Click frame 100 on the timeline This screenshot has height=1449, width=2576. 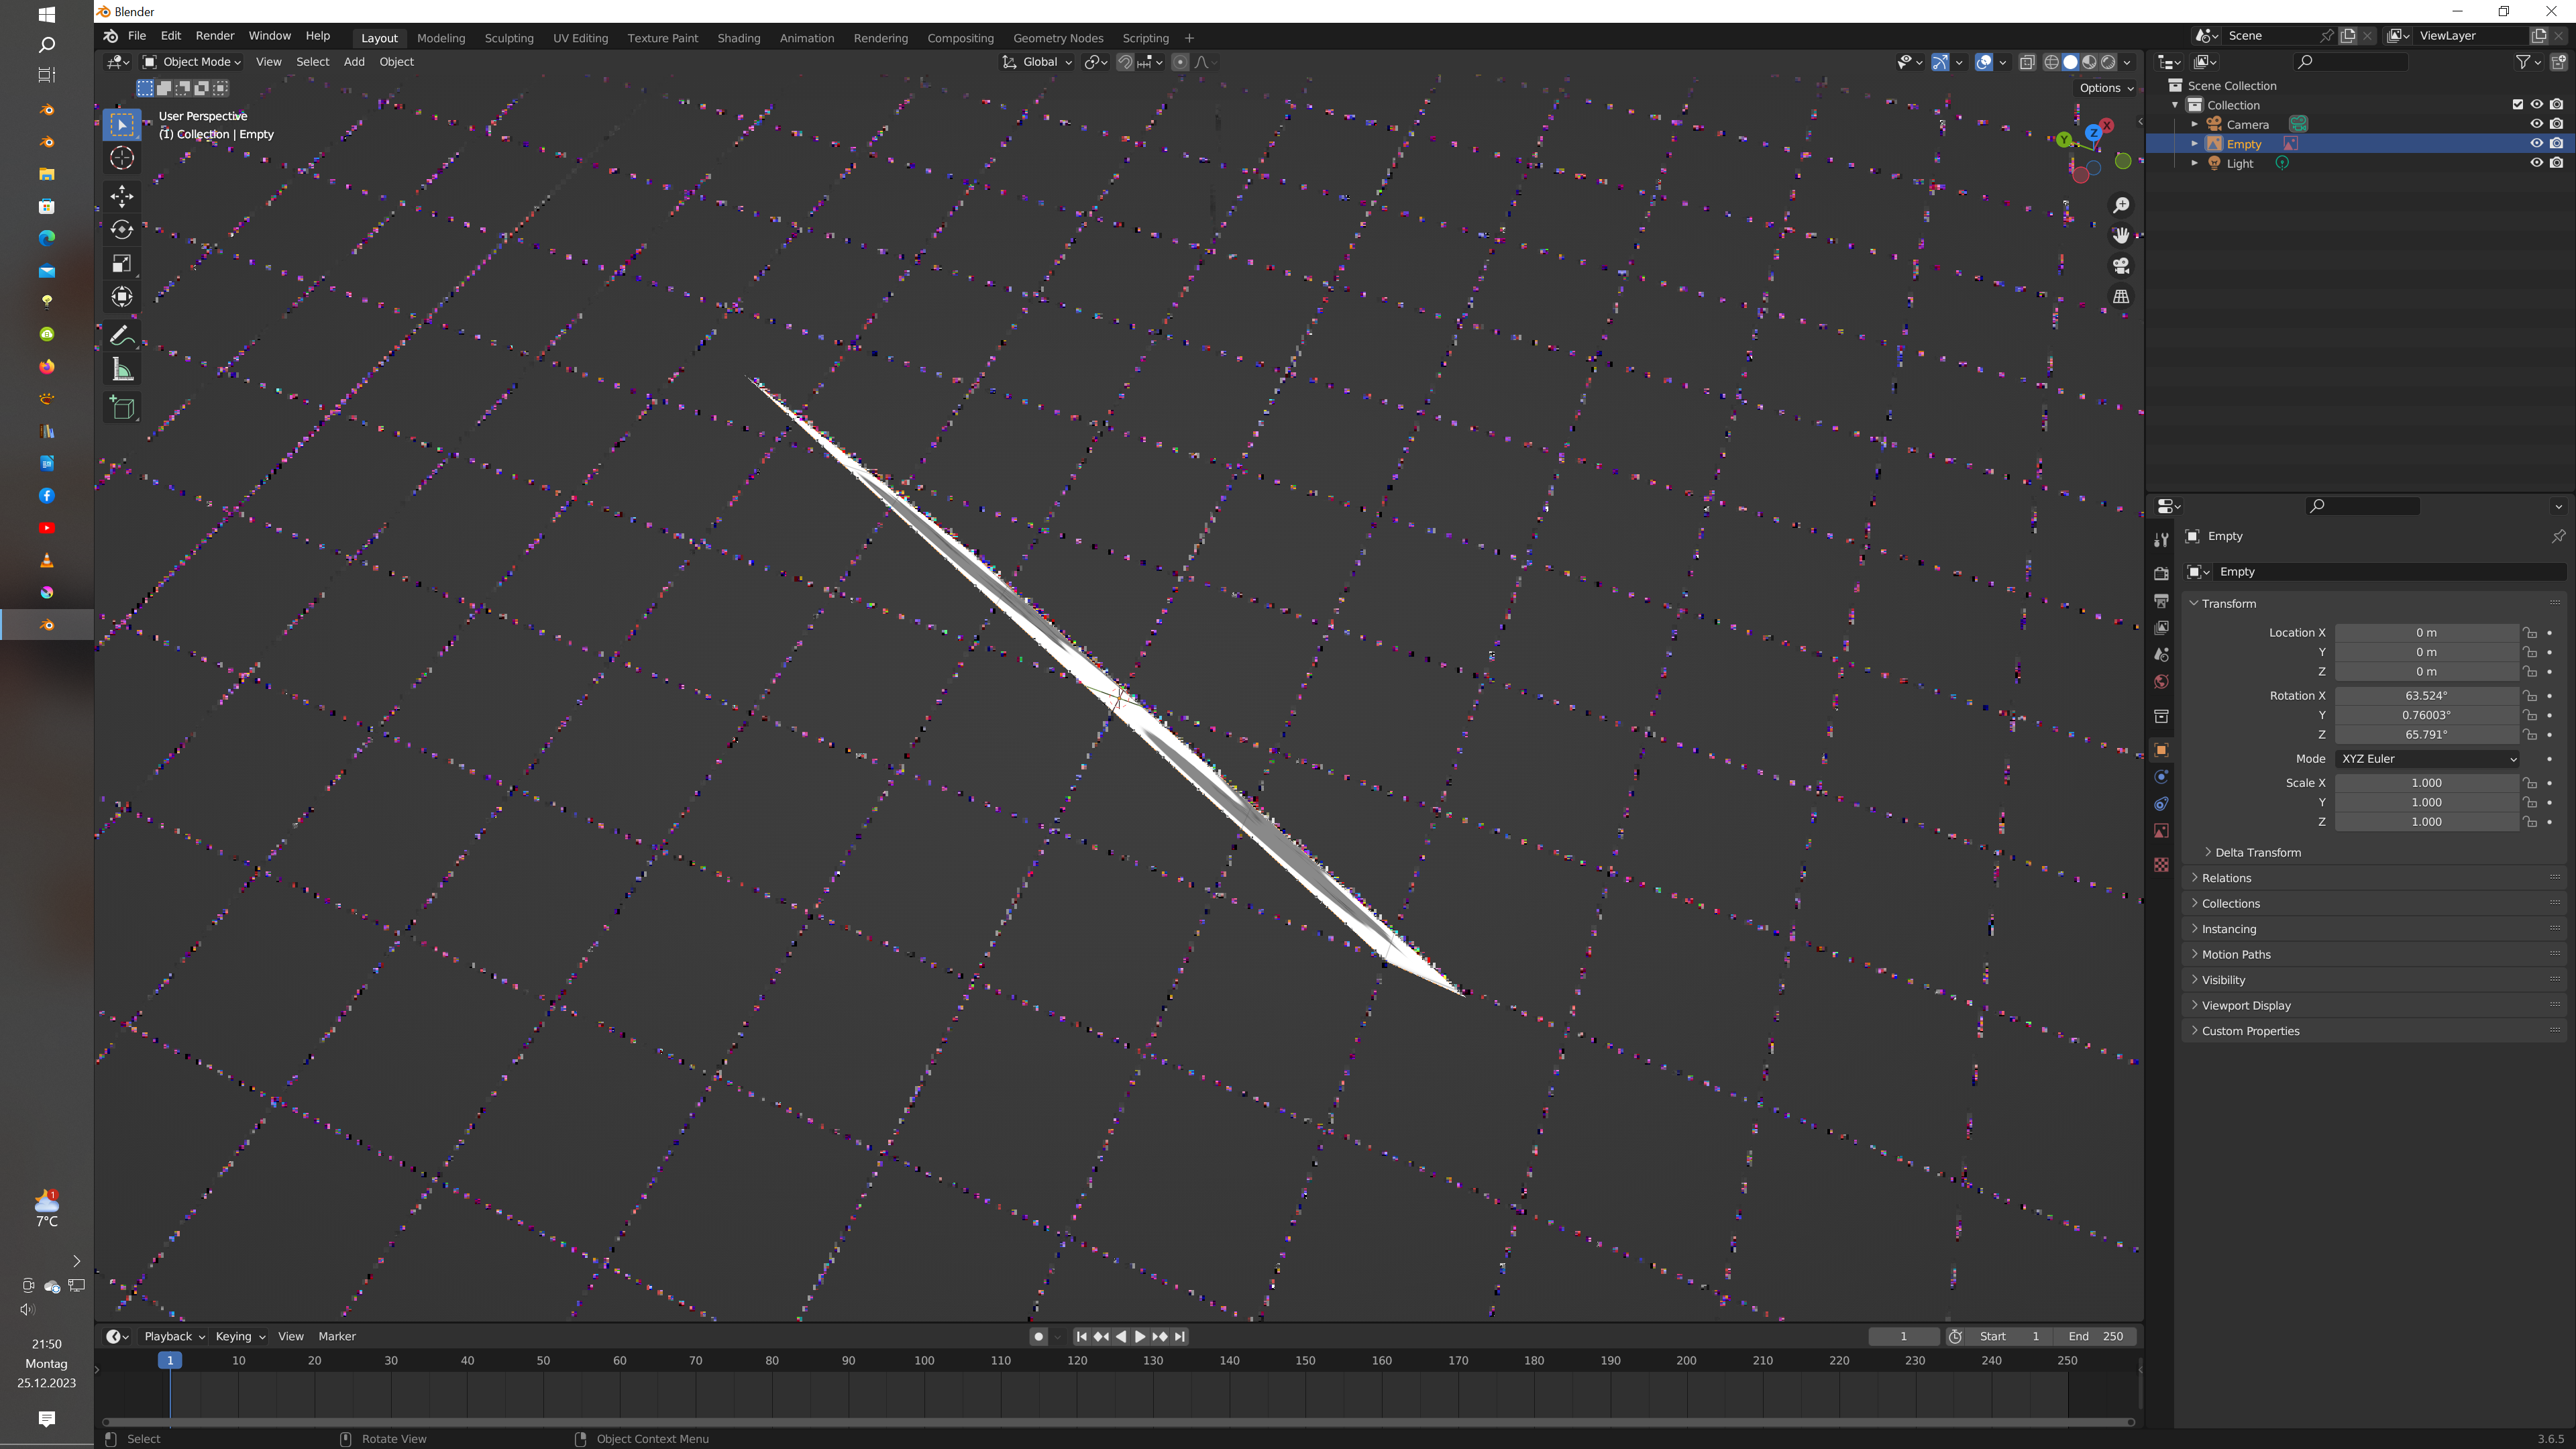pyautogui.click(x=924, y=1361)
